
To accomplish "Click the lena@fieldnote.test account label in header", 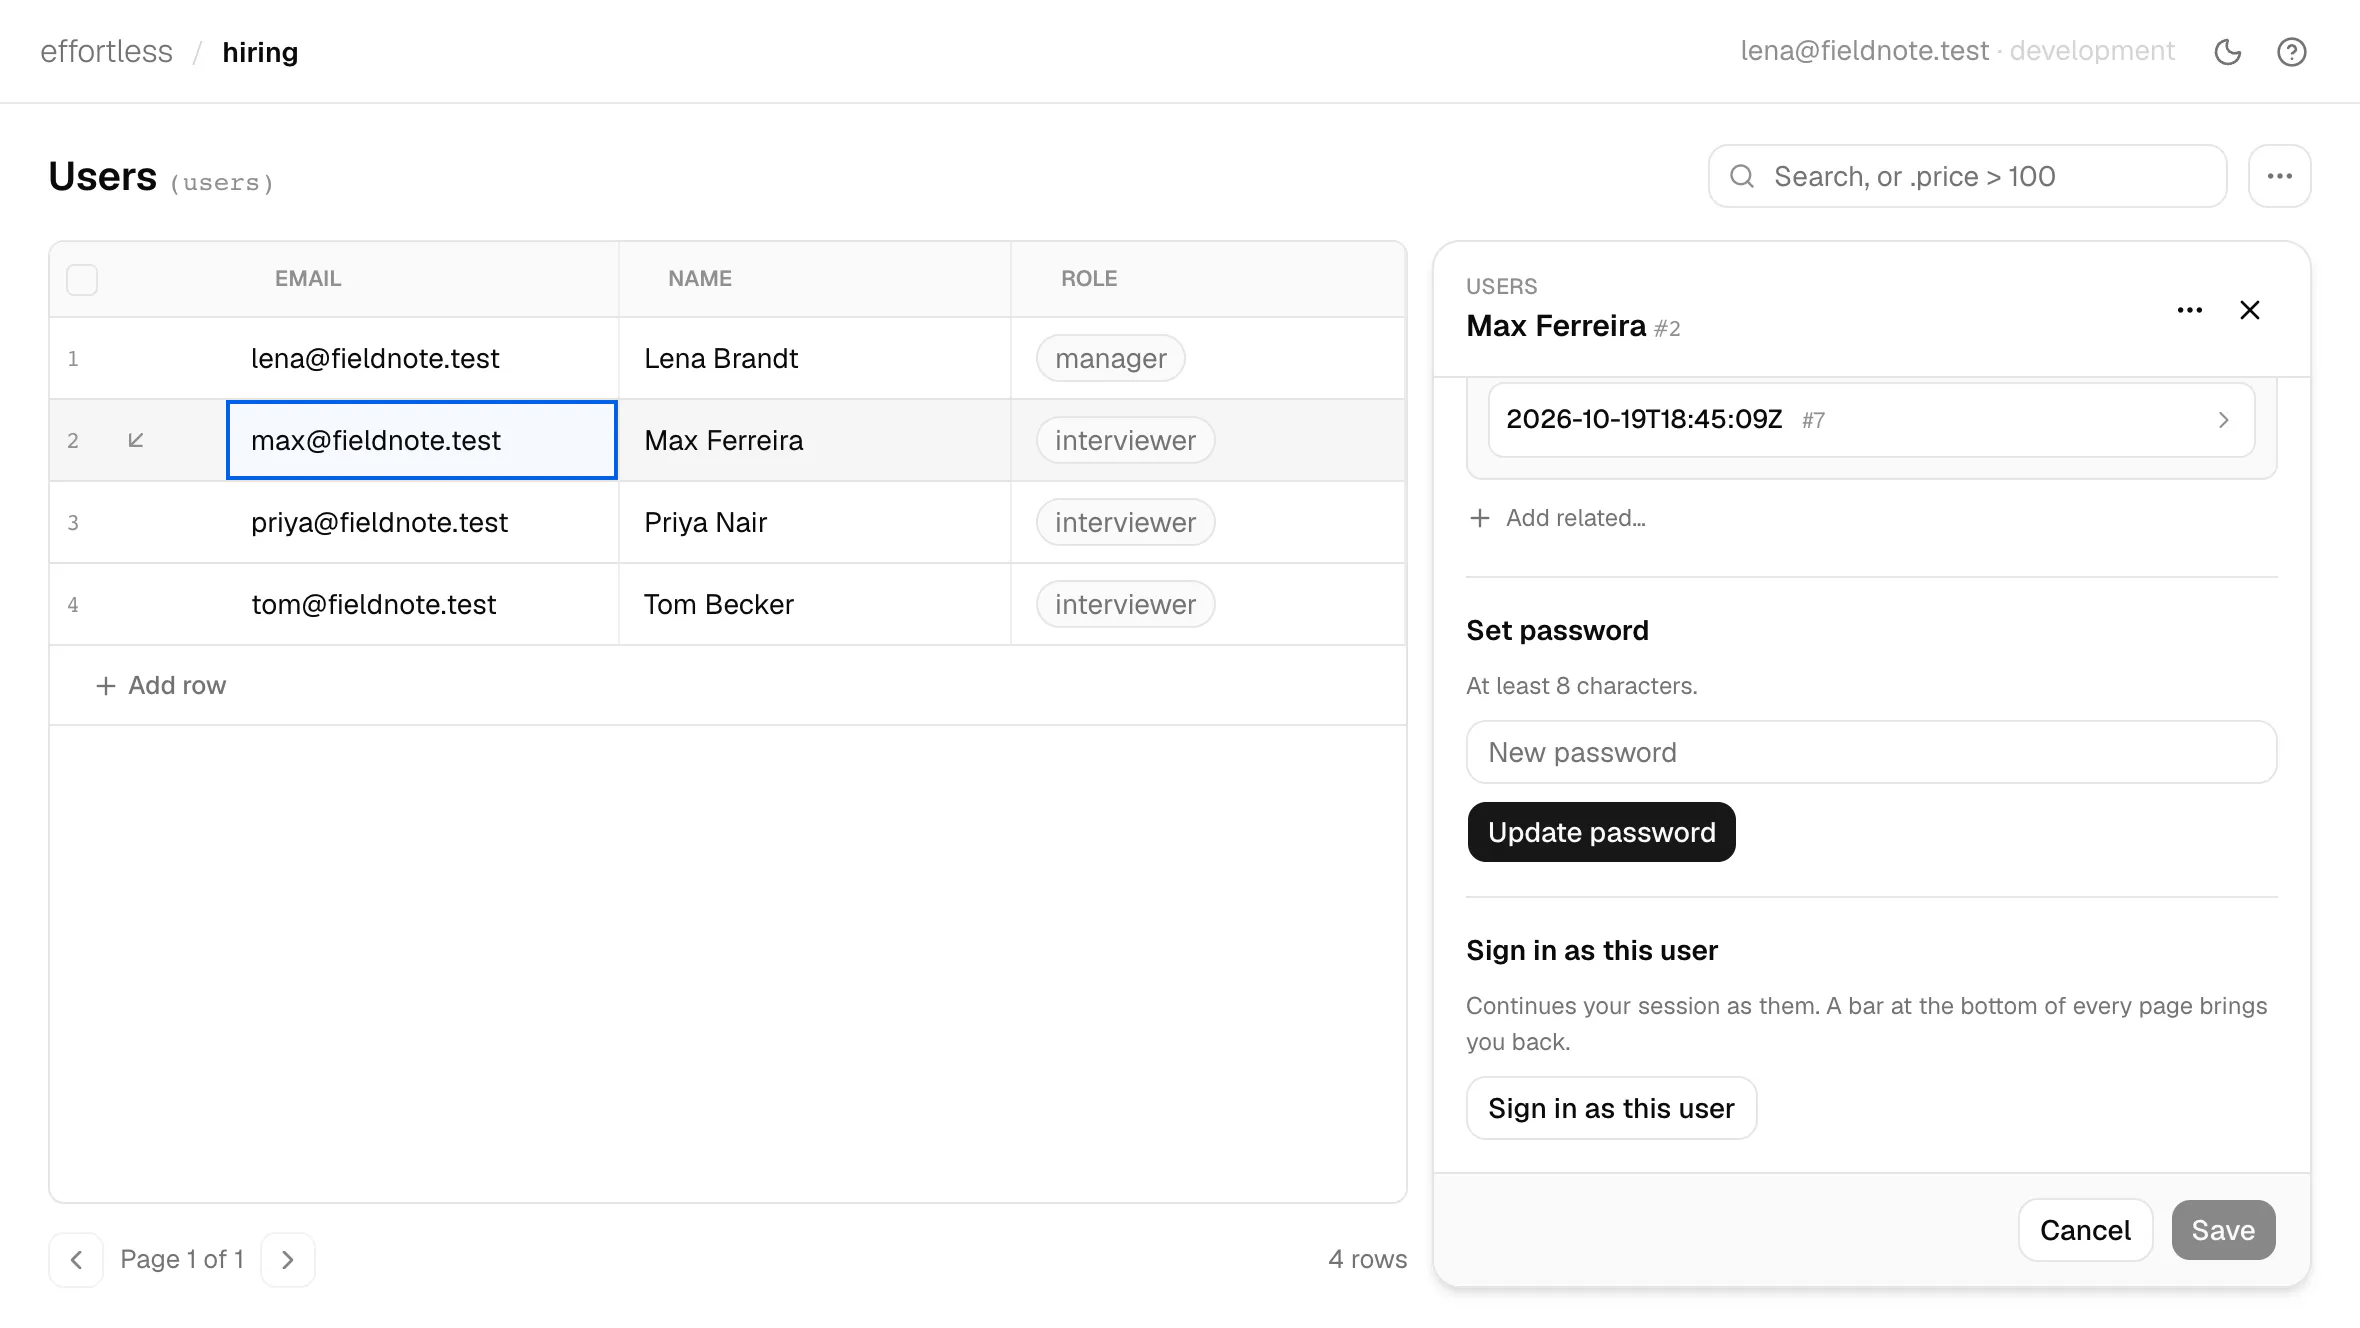I will [1864, 51].
